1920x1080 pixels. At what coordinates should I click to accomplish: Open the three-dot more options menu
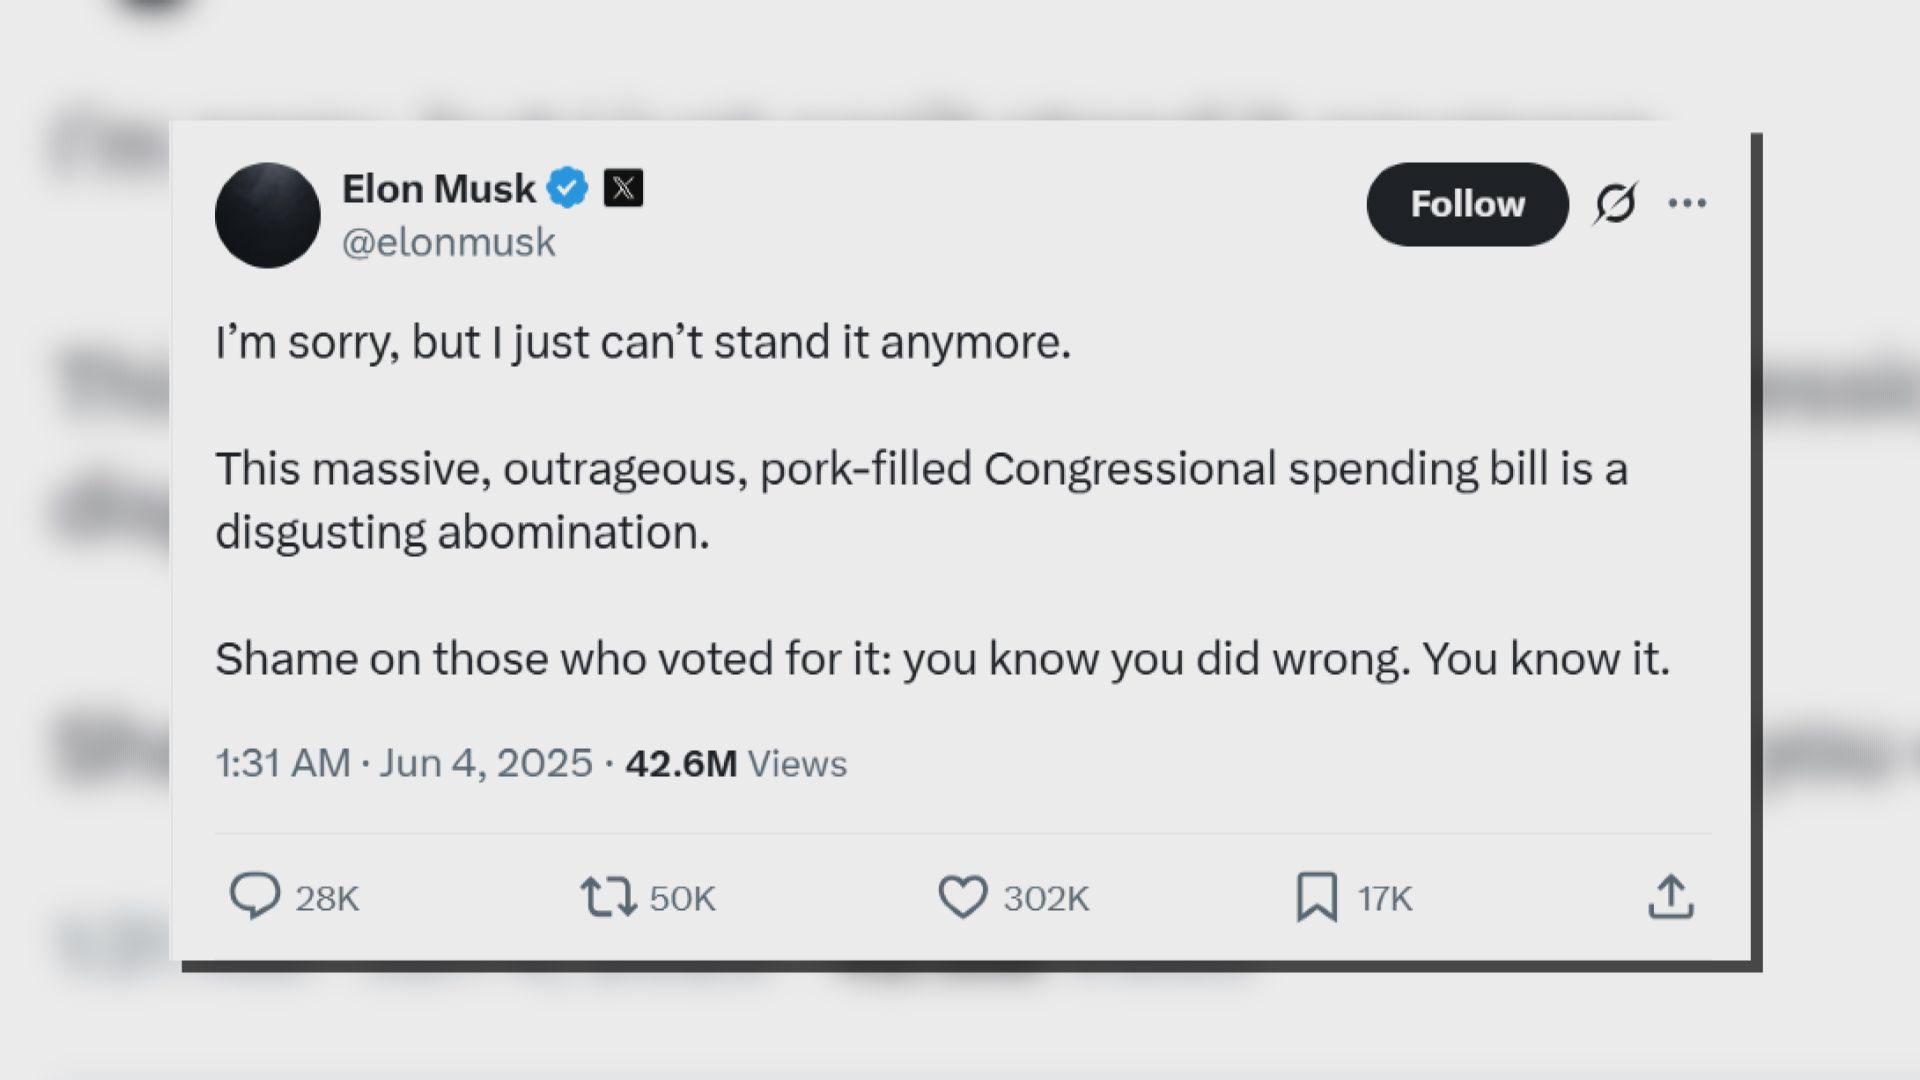pos(1687,204)
